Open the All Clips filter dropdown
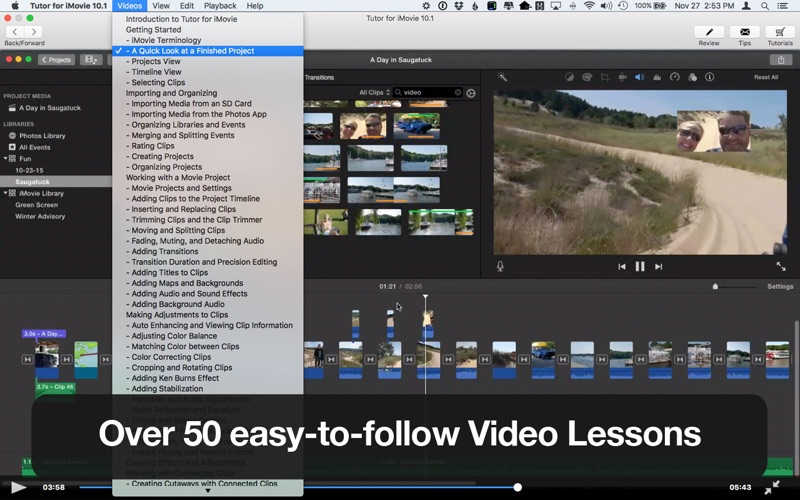The image size is (800, 500). (374, 92)
